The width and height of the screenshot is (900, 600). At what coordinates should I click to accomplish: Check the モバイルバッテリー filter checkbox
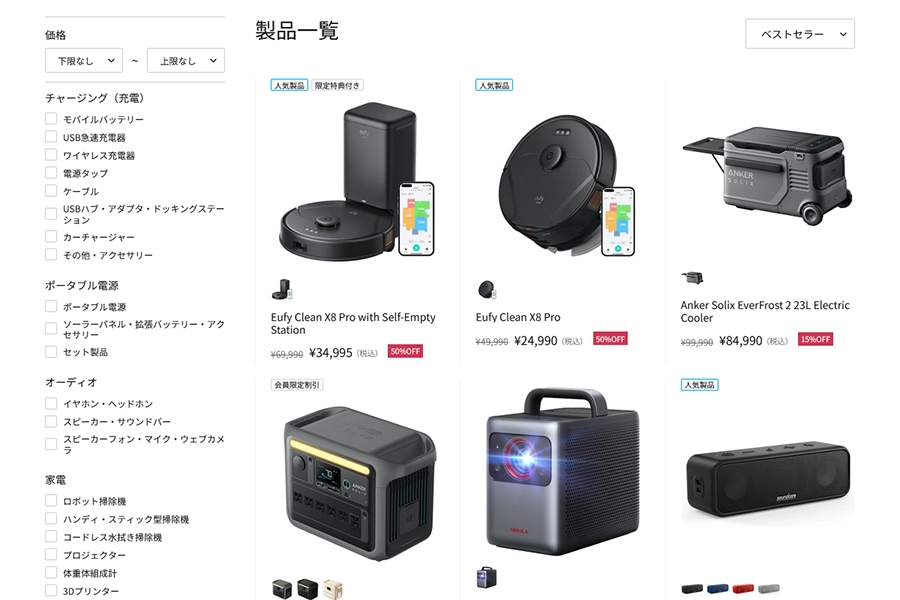[x=51, y=119]
